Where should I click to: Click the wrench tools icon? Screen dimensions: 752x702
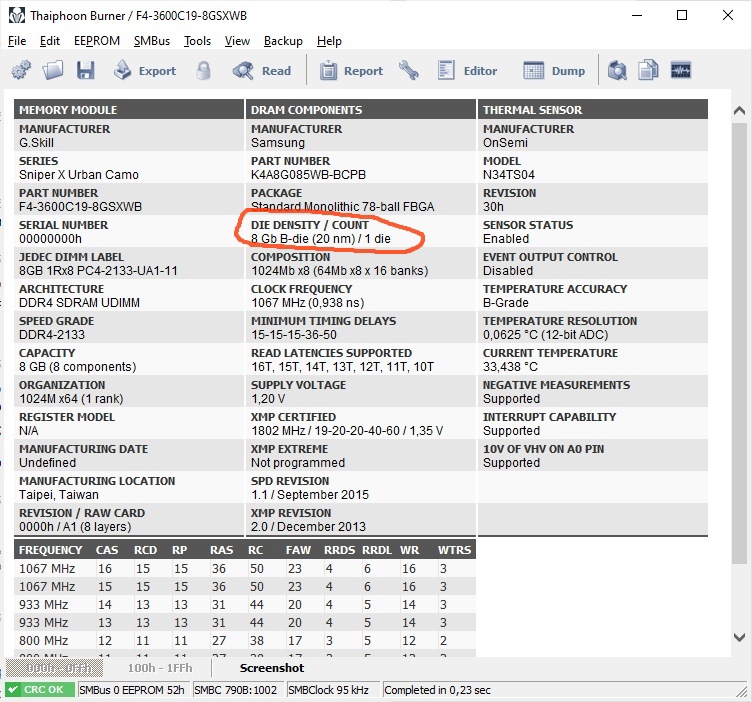(x=409, y=70)
